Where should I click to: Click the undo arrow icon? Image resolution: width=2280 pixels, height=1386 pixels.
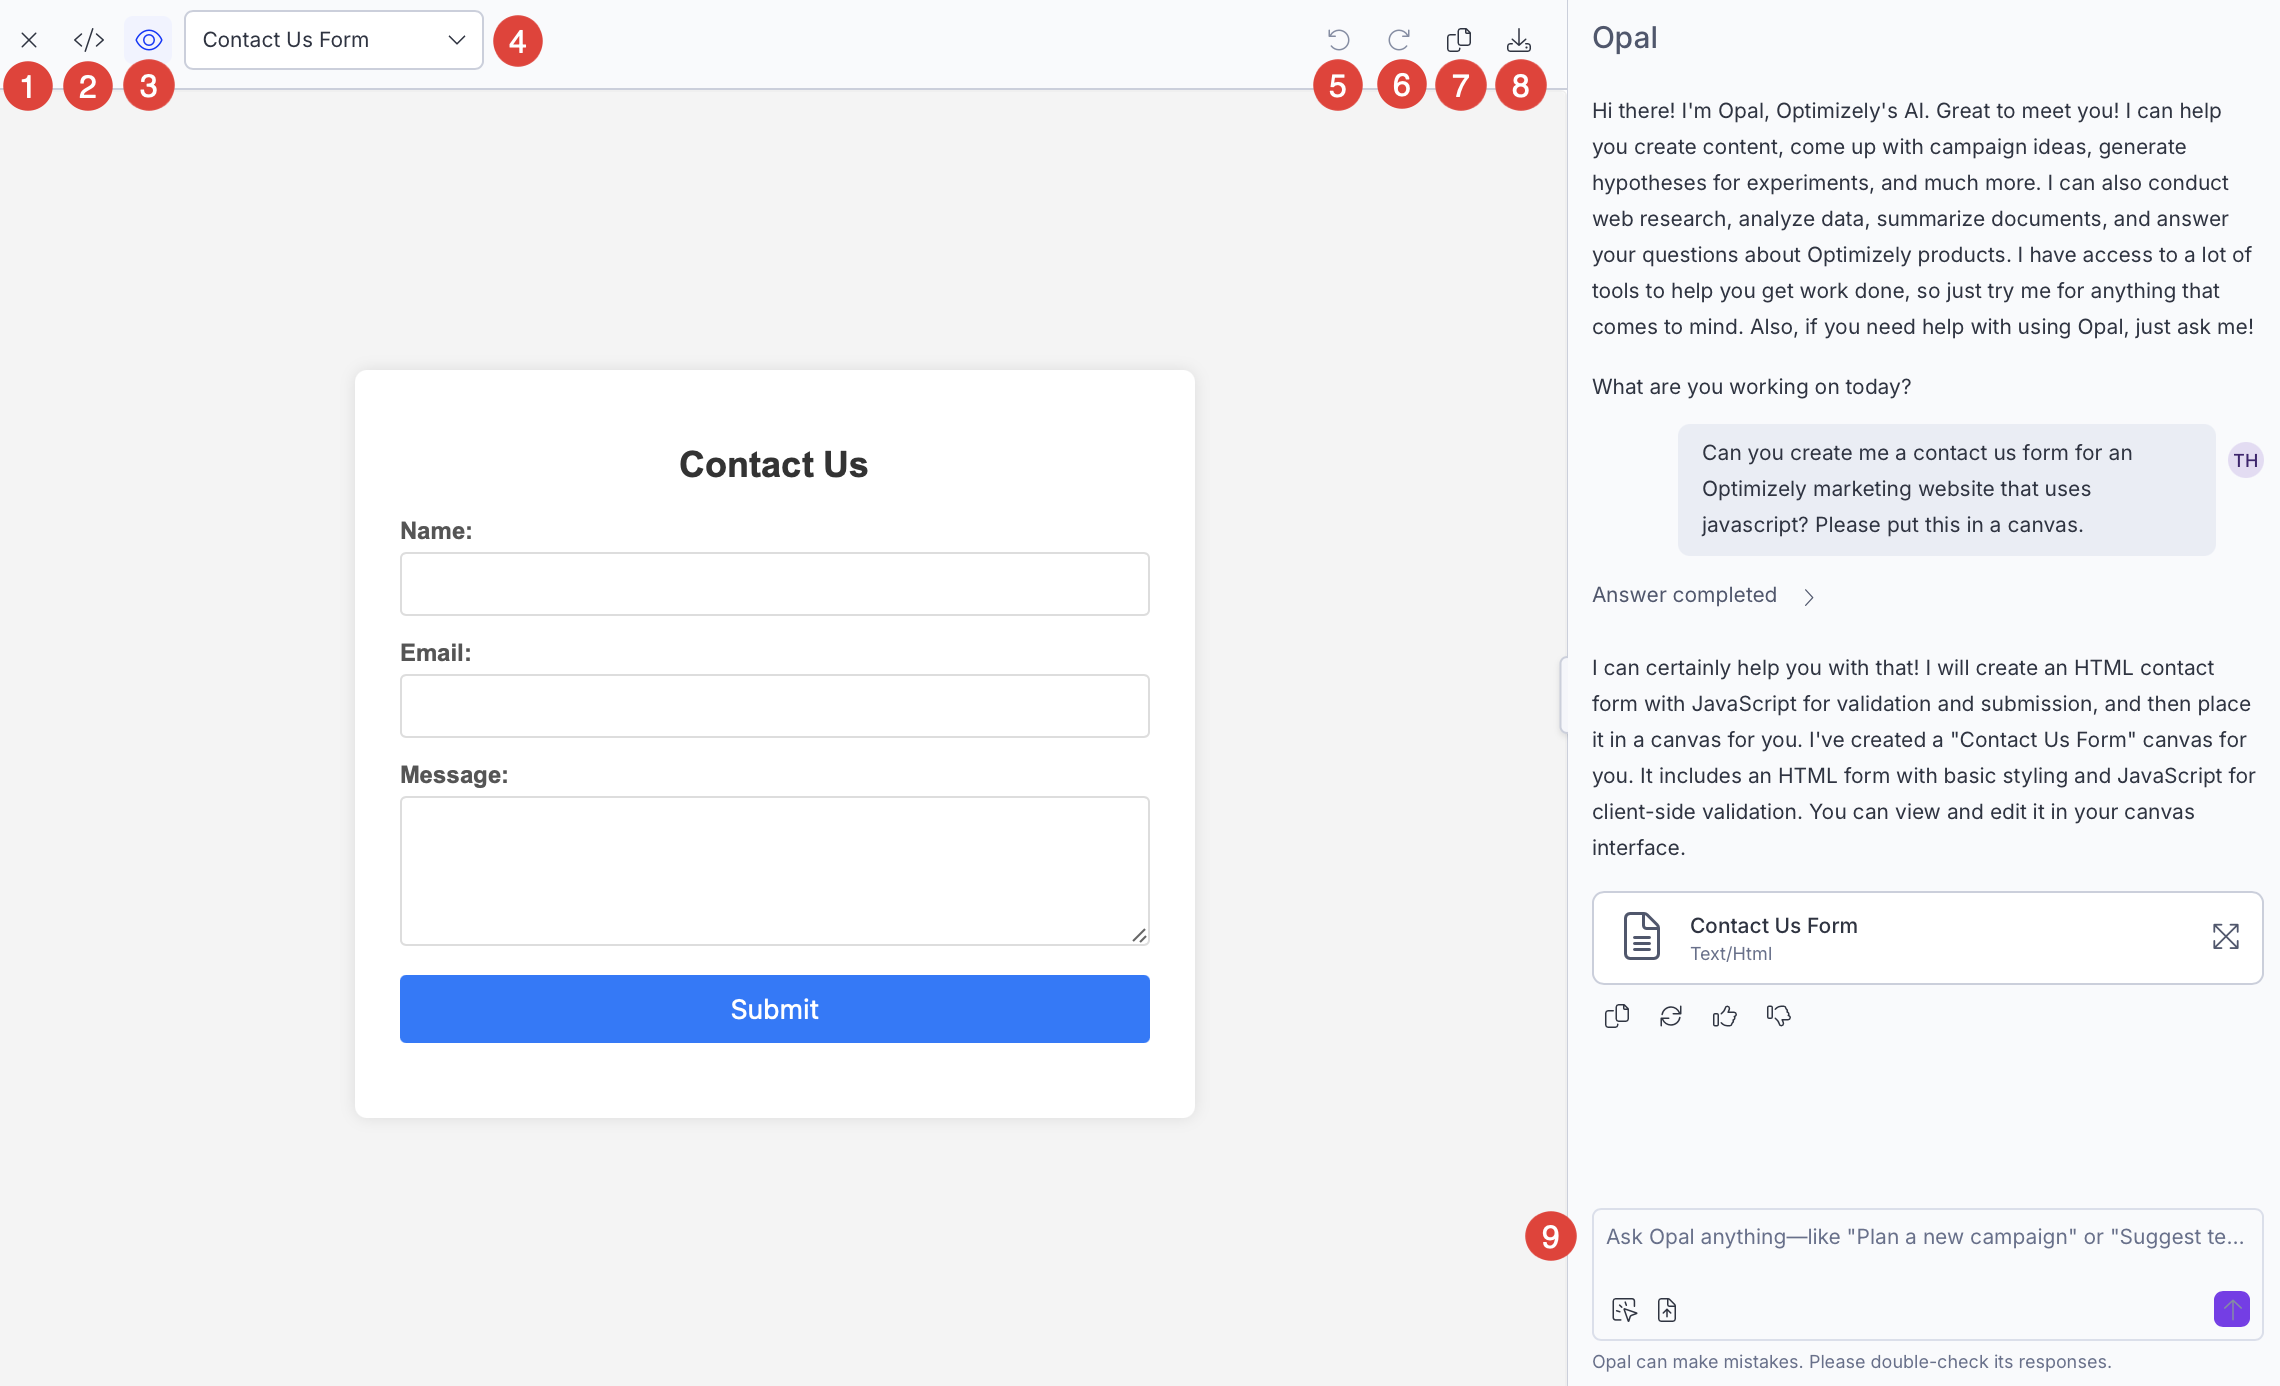click(x=1338, y=40)
